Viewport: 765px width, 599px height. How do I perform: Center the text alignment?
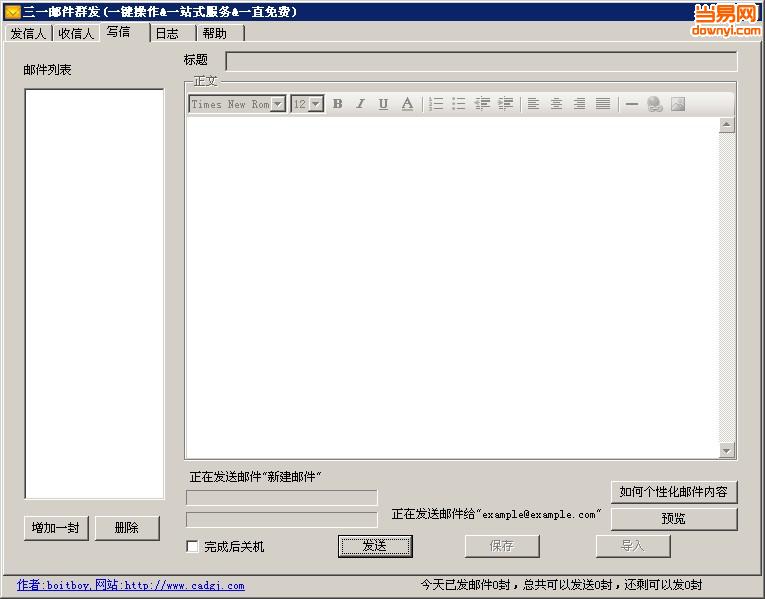tap(556, 104)
